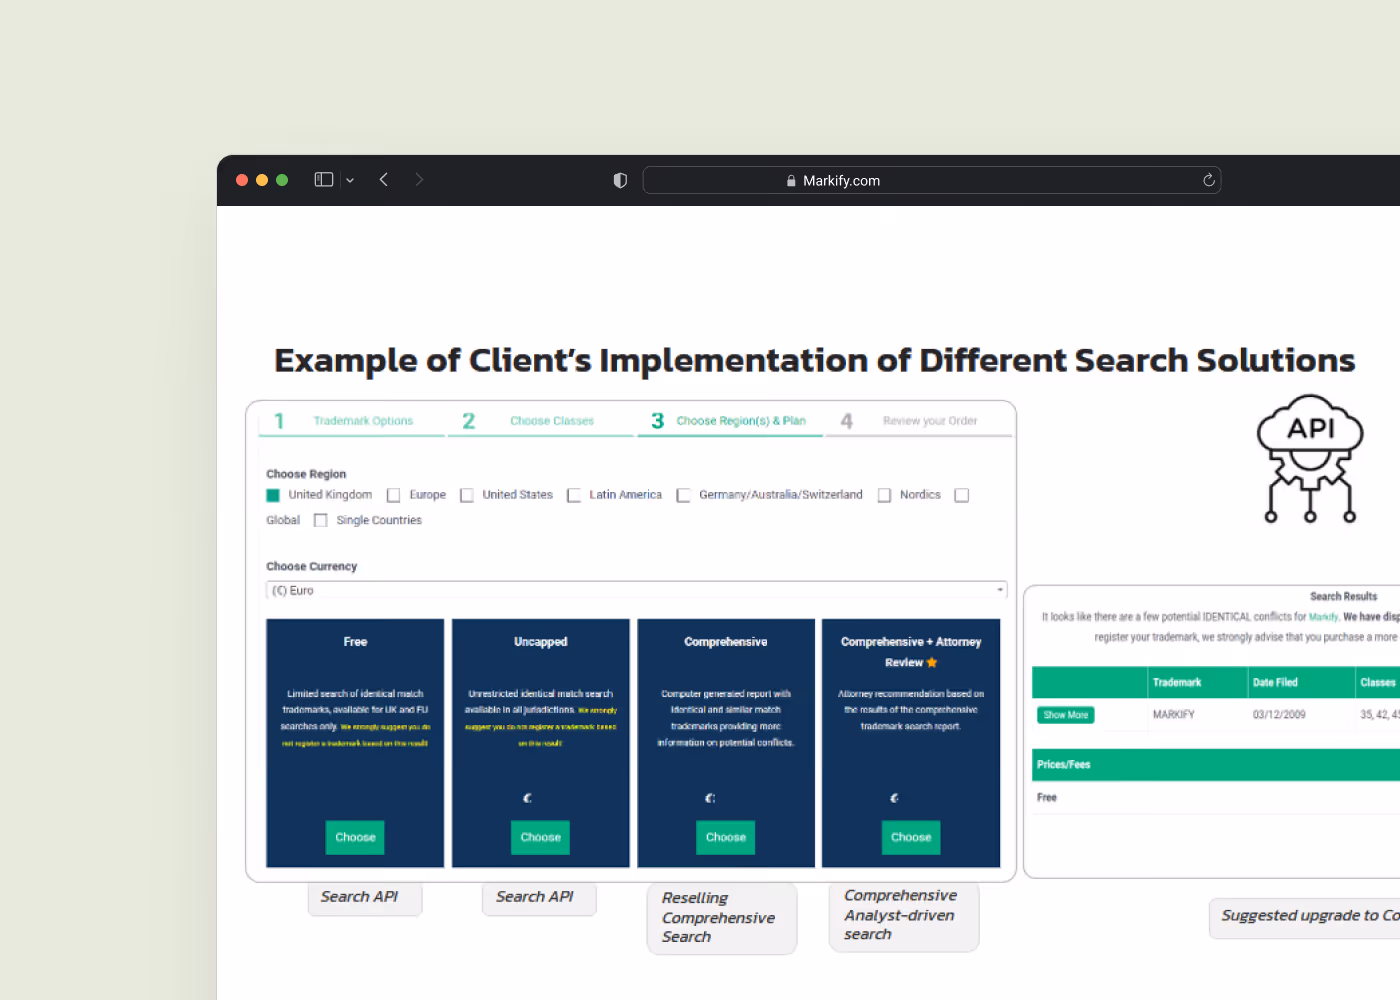Click the Search API label under Uncapped

[x=539, y=897]
